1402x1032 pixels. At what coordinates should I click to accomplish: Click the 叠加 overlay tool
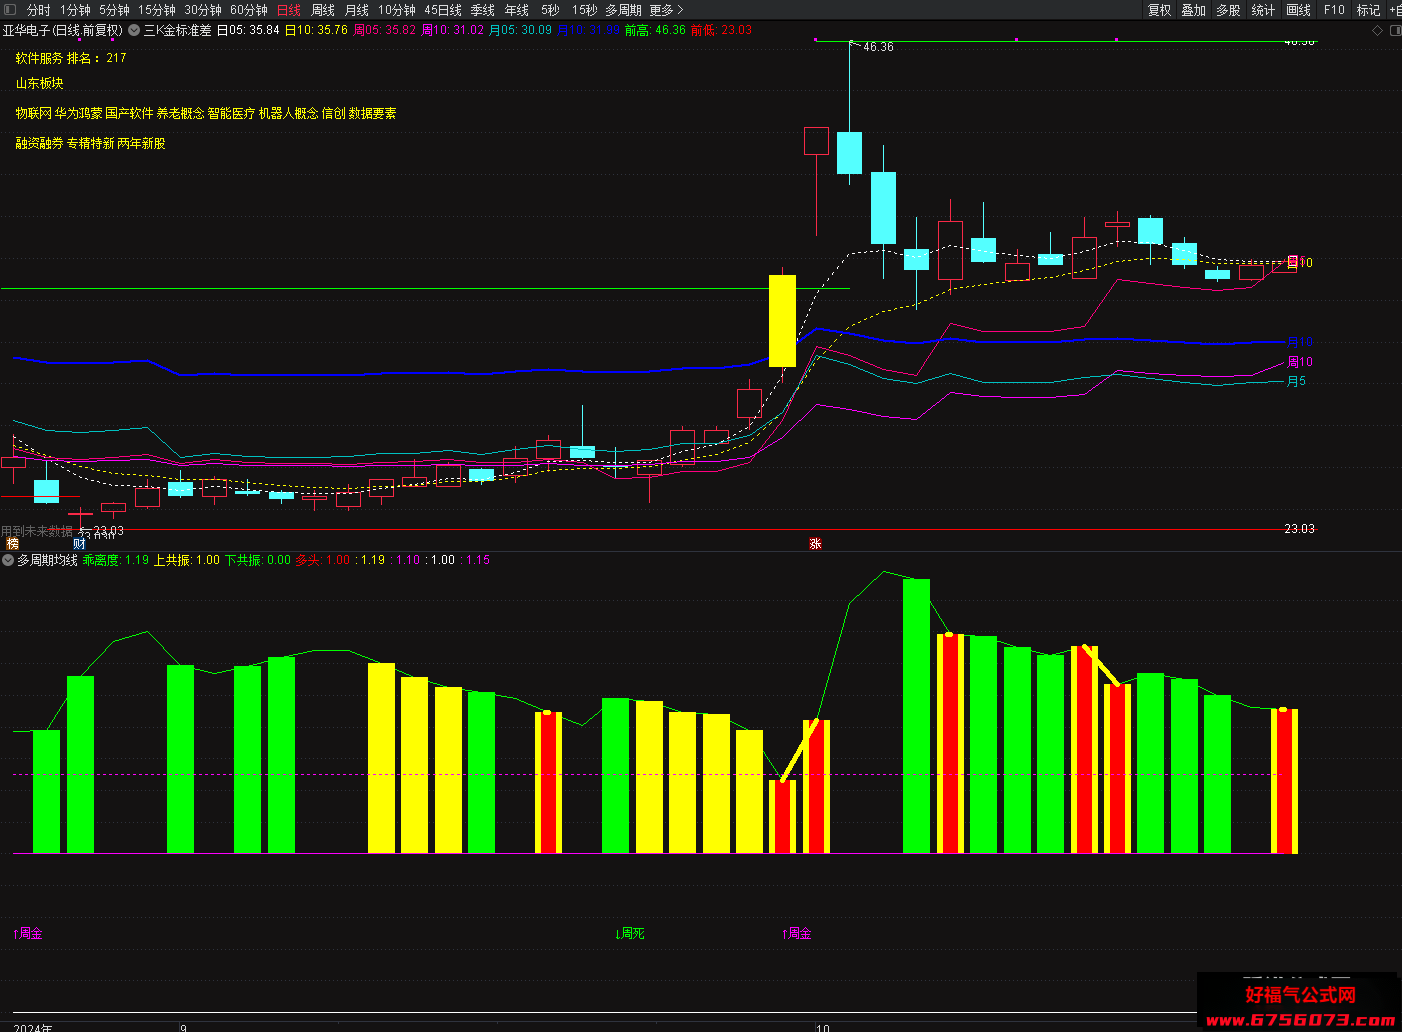[x=1193, y=10]
